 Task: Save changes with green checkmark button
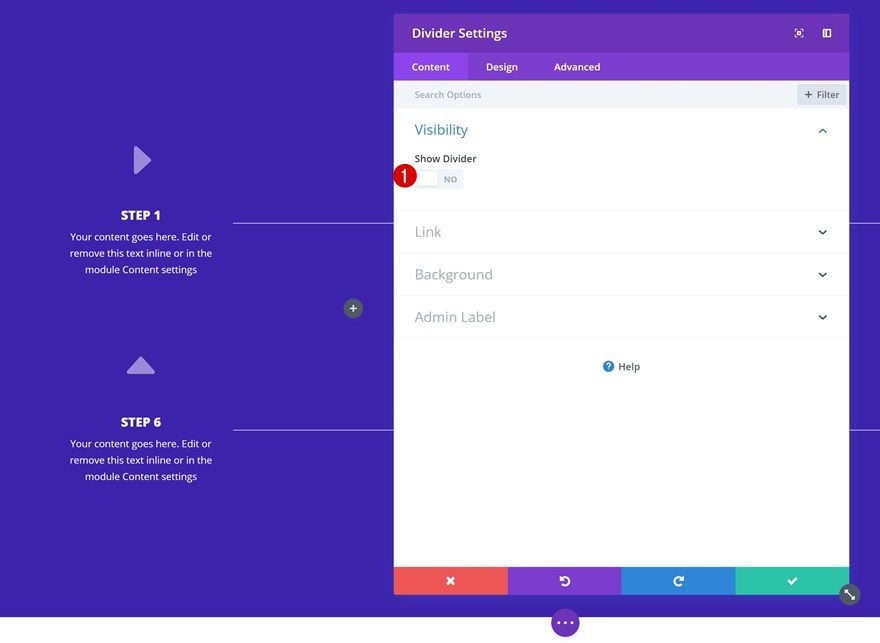point(792,581)
